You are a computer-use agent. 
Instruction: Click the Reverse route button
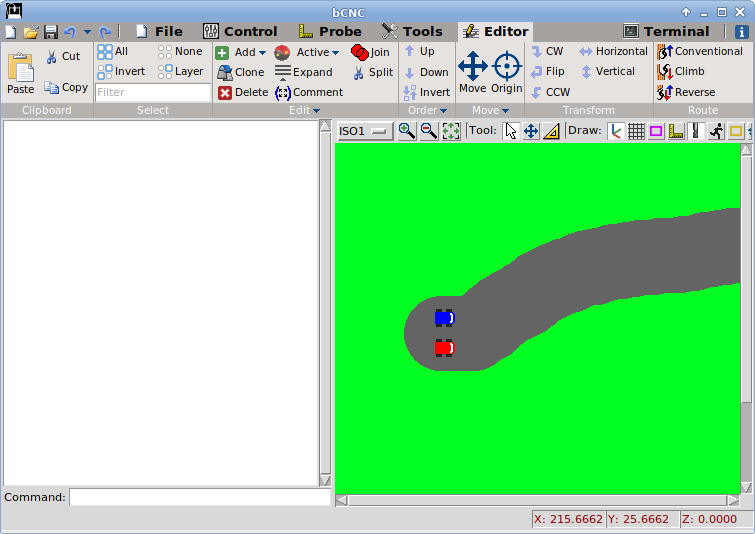point(686,92)
